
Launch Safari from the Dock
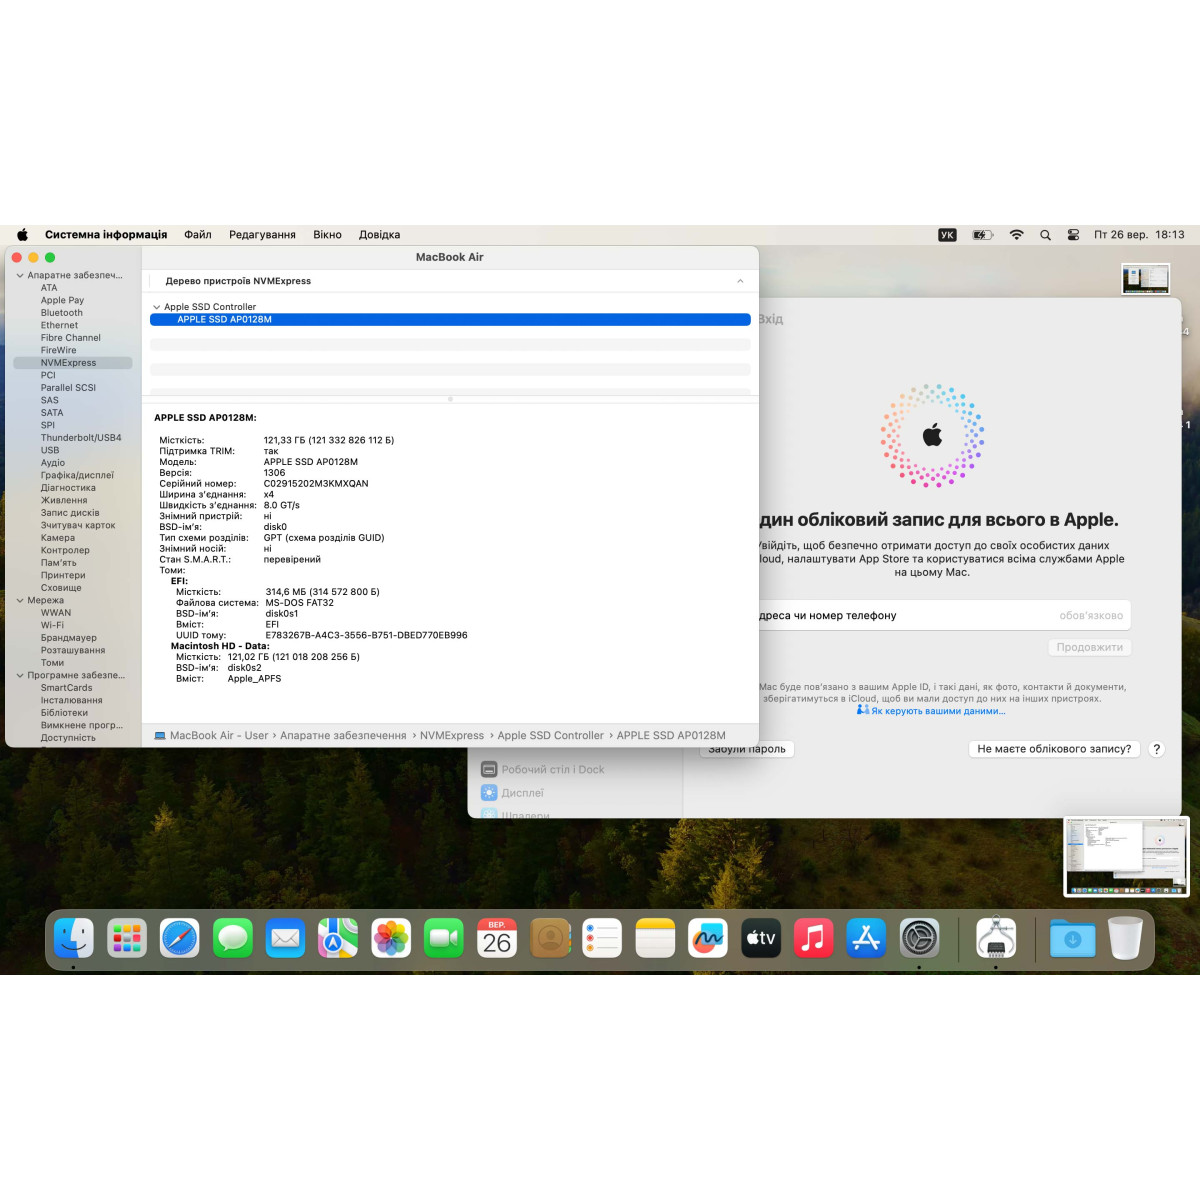pyautogui.click(x=180, y=938)
